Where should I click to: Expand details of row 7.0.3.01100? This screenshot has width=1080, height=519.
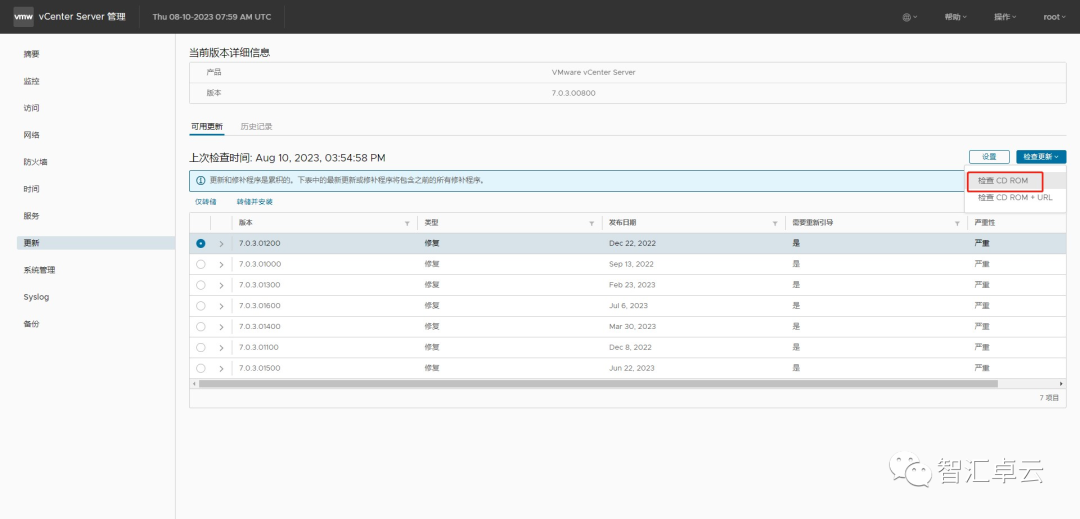coord(221,348)
